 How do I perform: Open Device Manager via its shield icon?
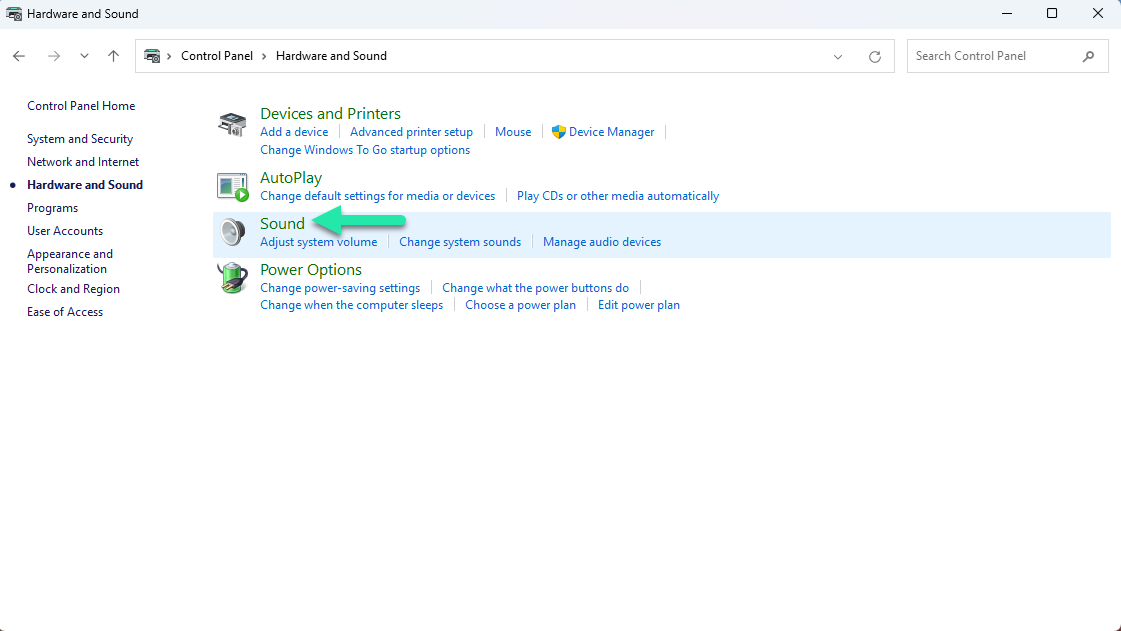click(x=558, y=131)
